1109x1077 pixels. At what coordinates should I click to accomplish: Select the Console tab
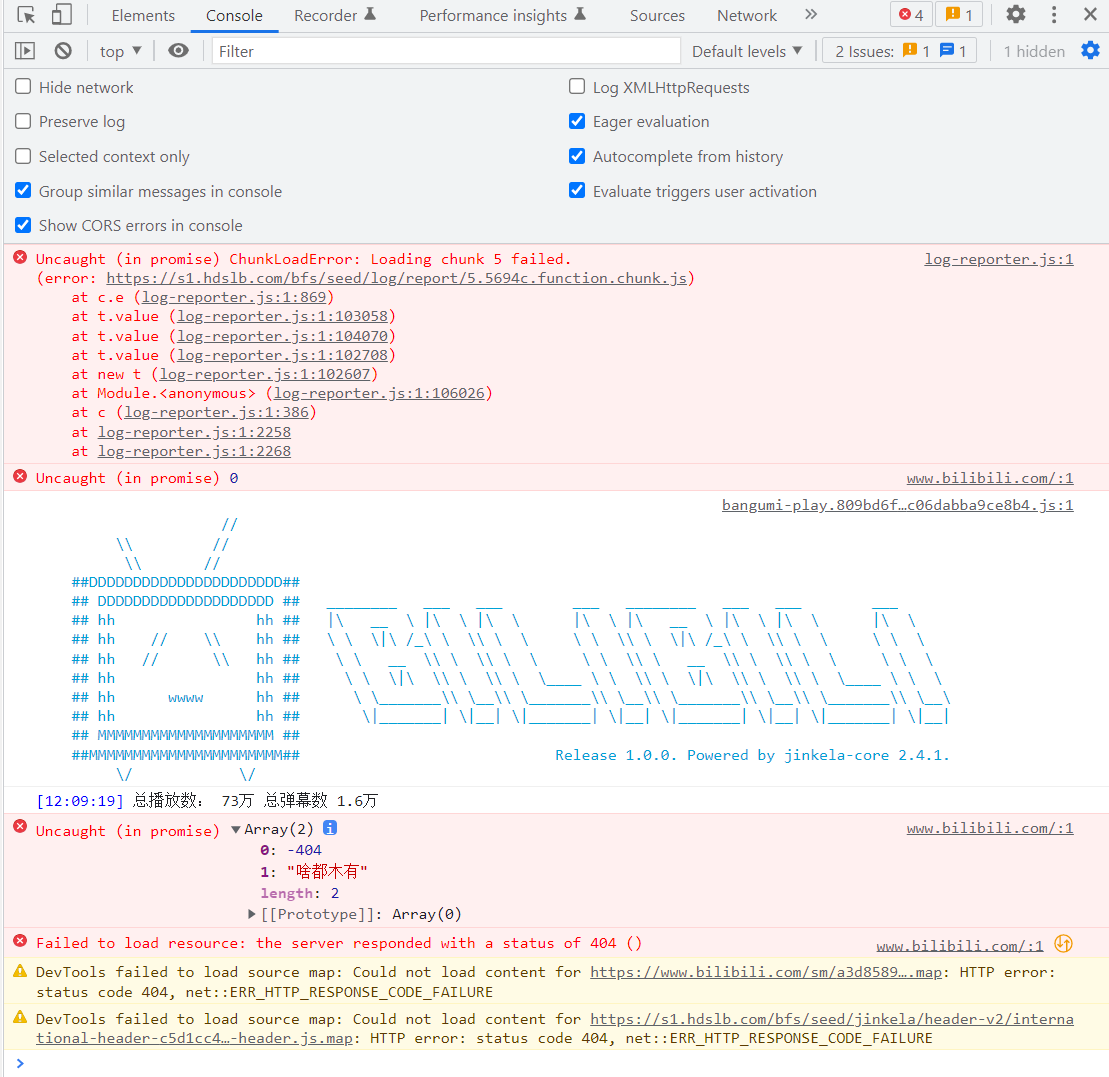234,16
